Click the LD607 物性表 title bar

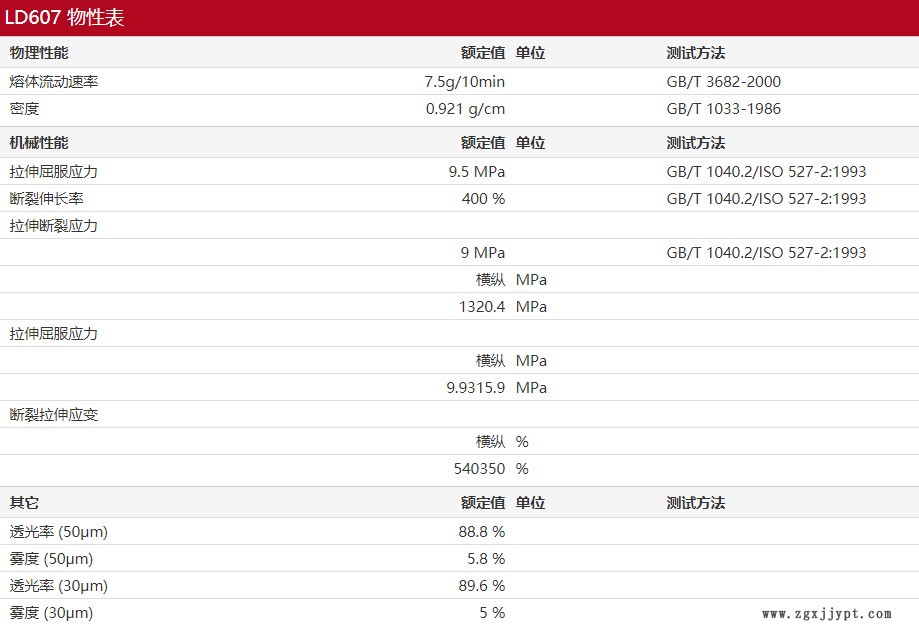[x=65, y=18]
